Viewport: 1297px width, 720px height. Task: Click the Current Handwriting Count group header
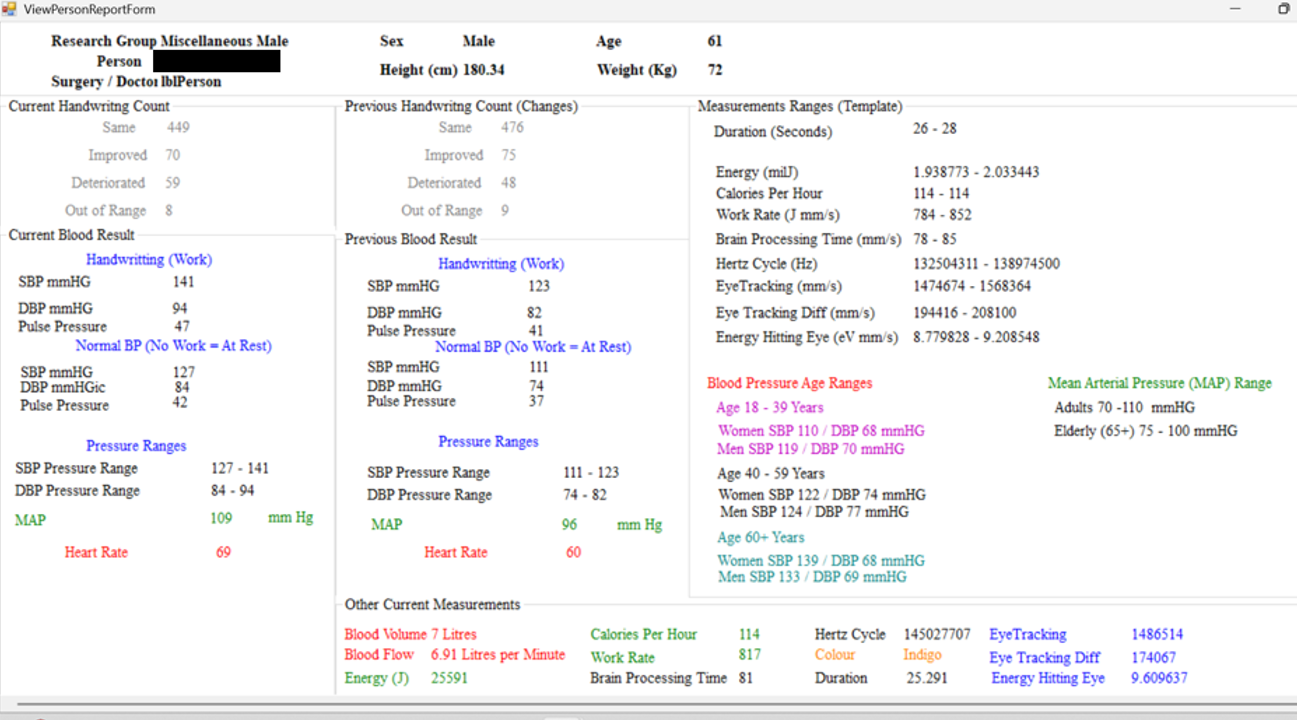[x=89, y=106]
